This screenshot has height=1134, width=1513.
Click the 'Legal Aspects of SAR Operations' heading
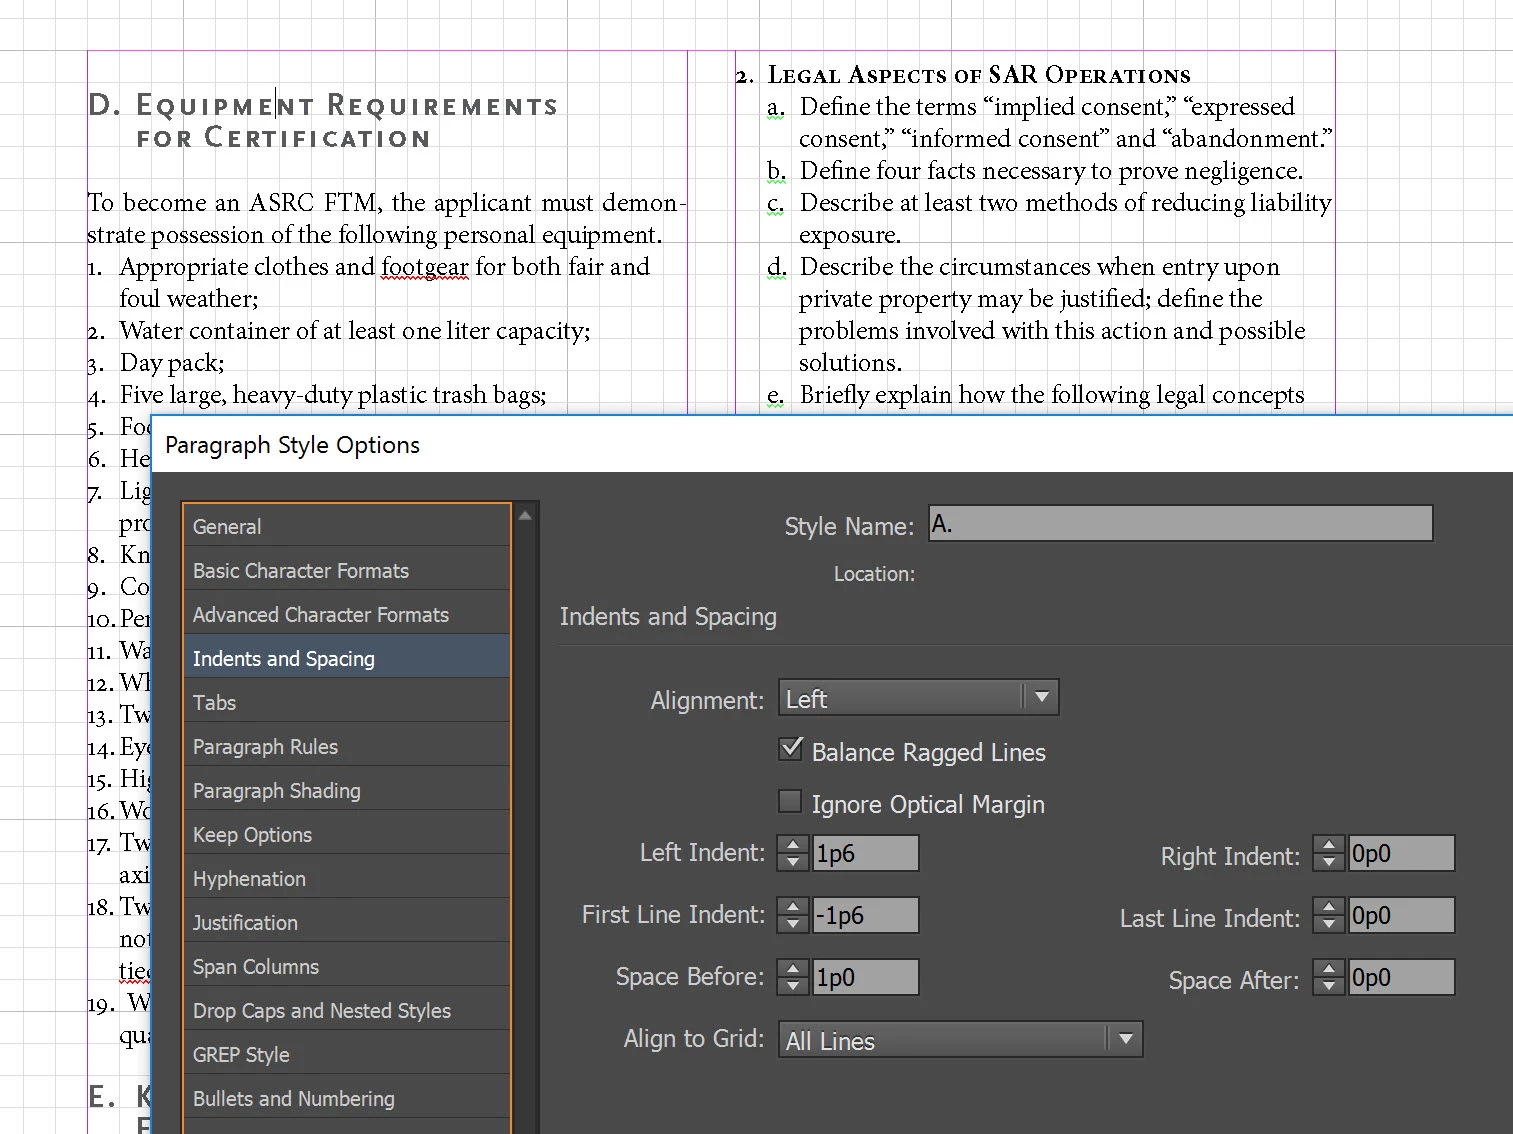[x=979, y=75]
